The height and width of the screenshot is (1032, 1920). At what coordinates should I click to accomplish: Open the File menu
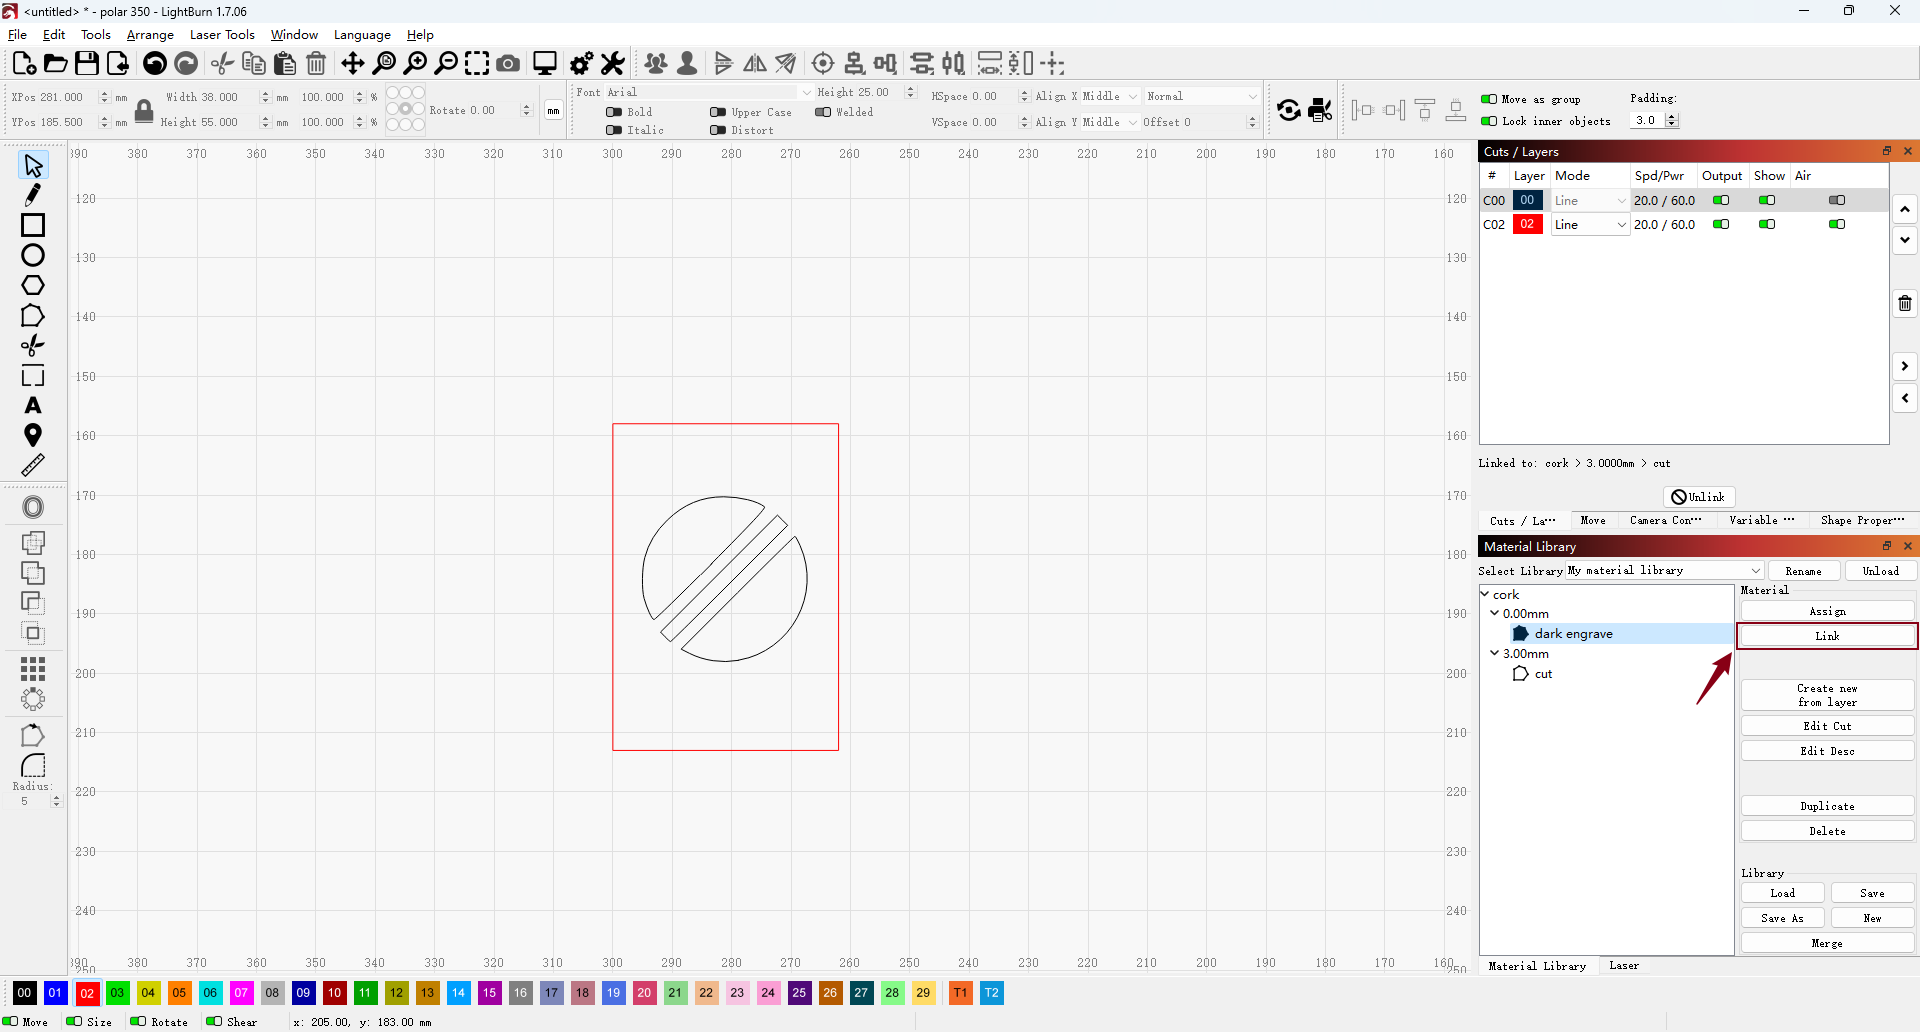click(x=18, y=35)
